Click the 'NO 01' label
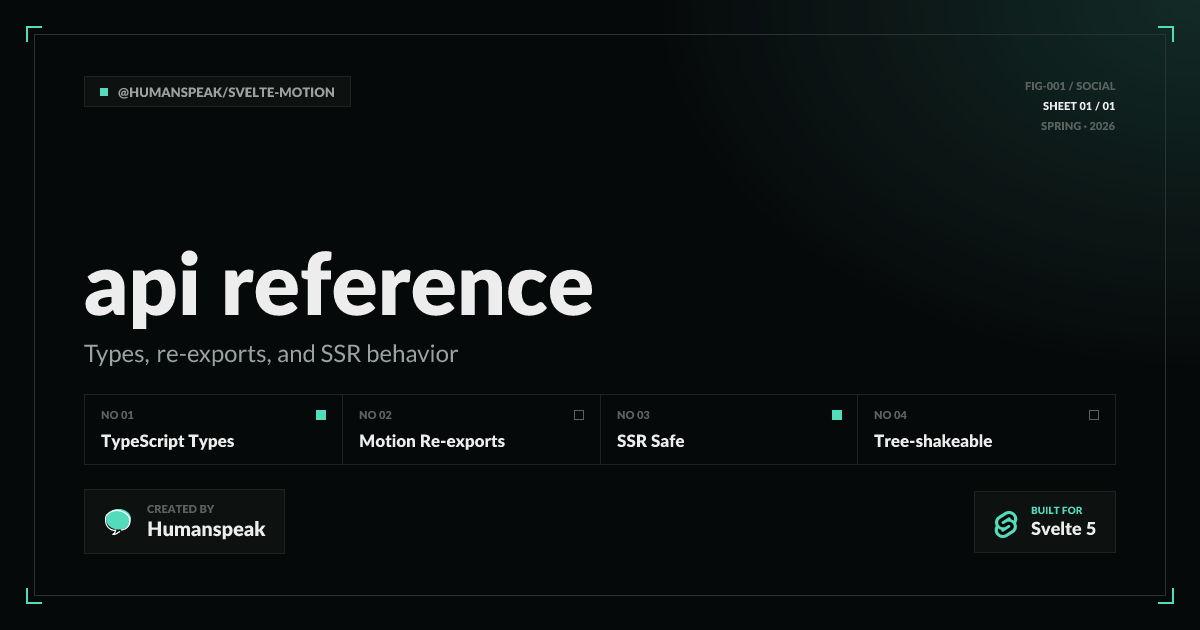Image resolution: width=1200 pixels, height=630 pixels. tap(117, 415)
